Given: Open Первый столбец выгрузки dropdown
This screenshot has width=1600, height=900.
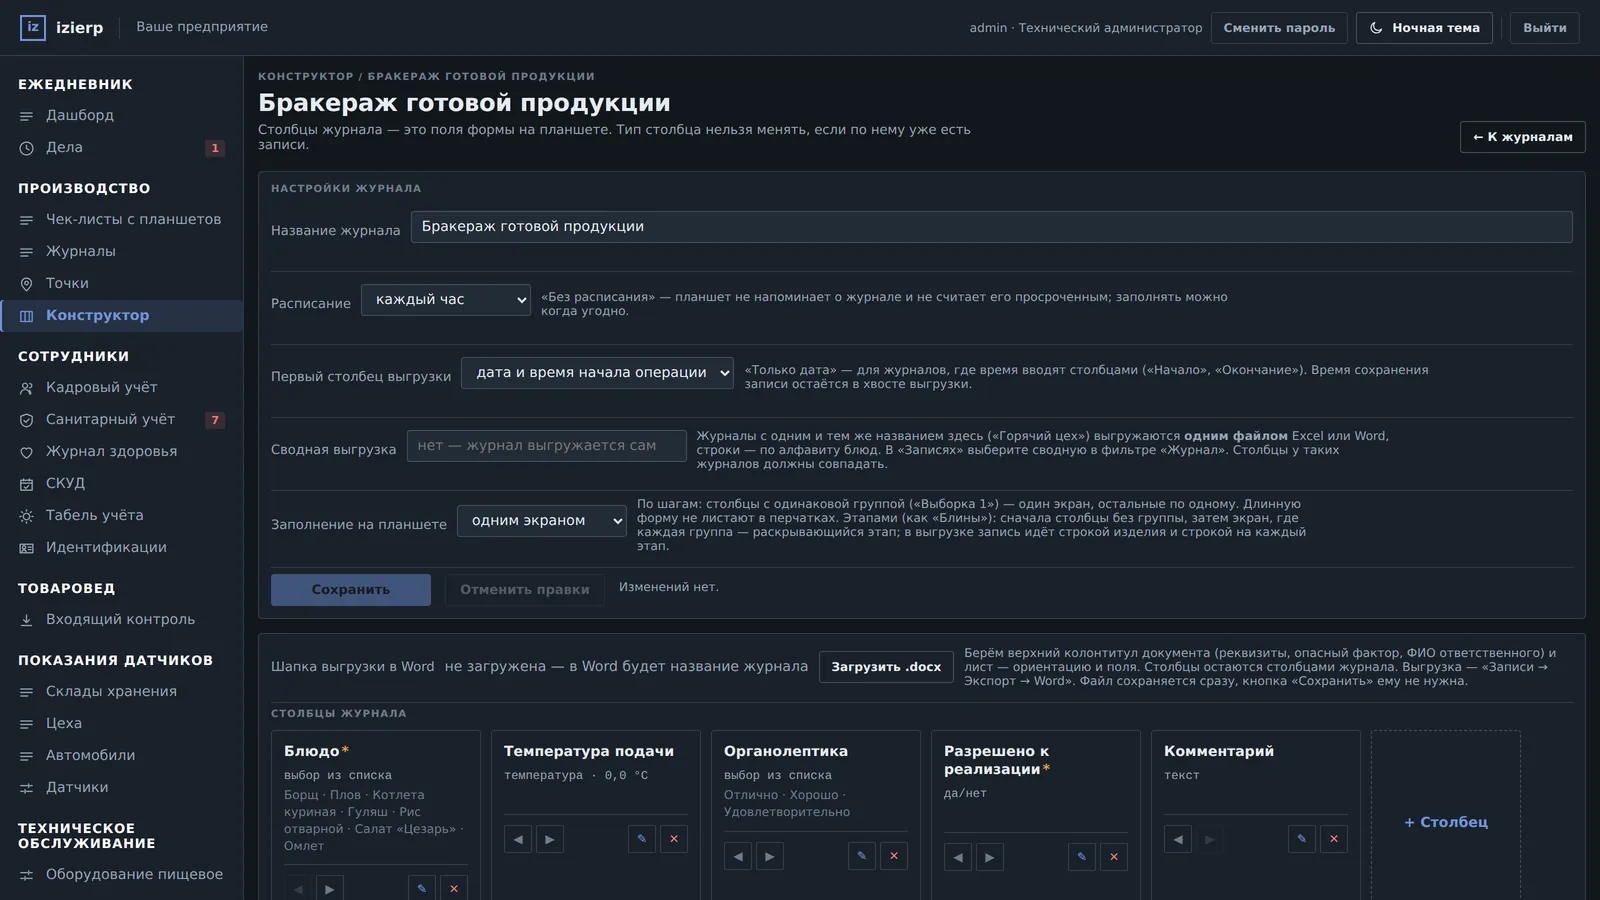Looking at the screenshot, I should [597, 373].
